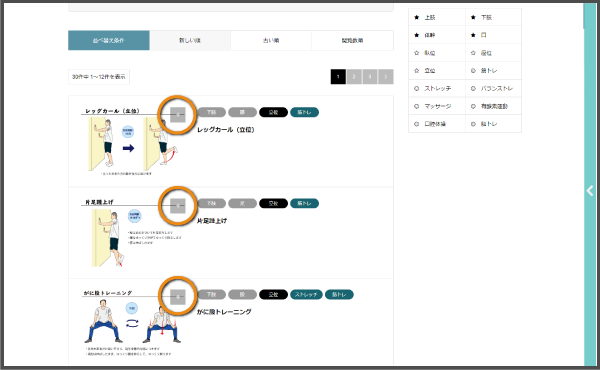
Task: Go to next page with pagination arrow
Action: [x=386, y=77]
